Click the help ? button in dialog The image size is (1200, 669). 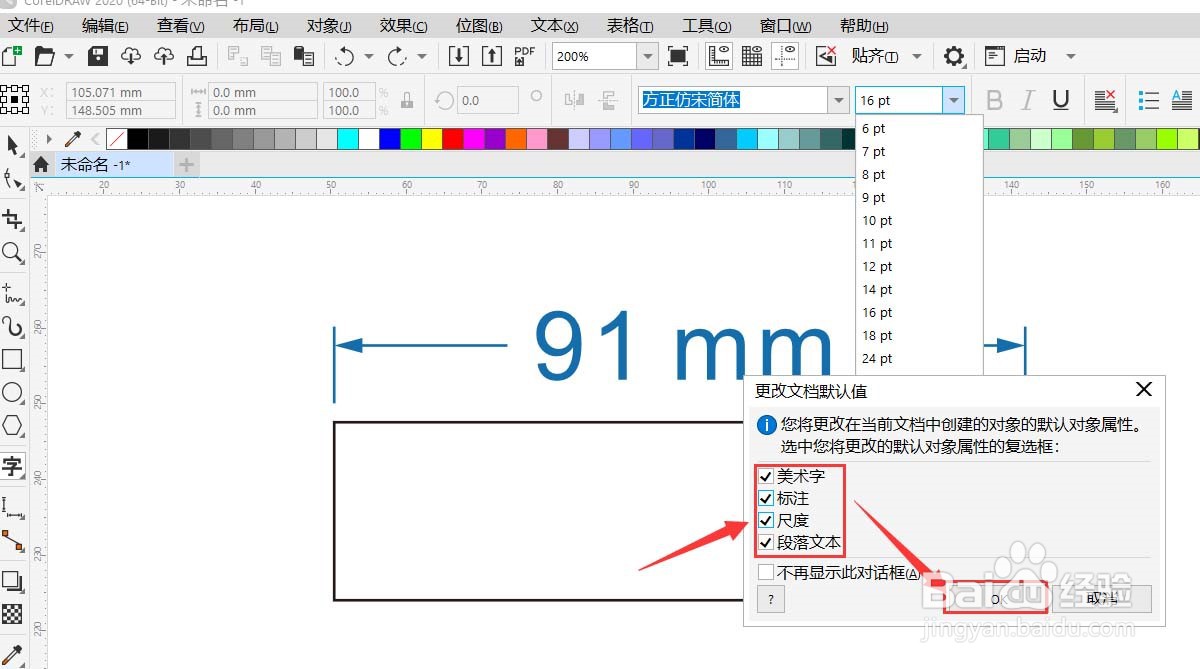coord(771,598)
